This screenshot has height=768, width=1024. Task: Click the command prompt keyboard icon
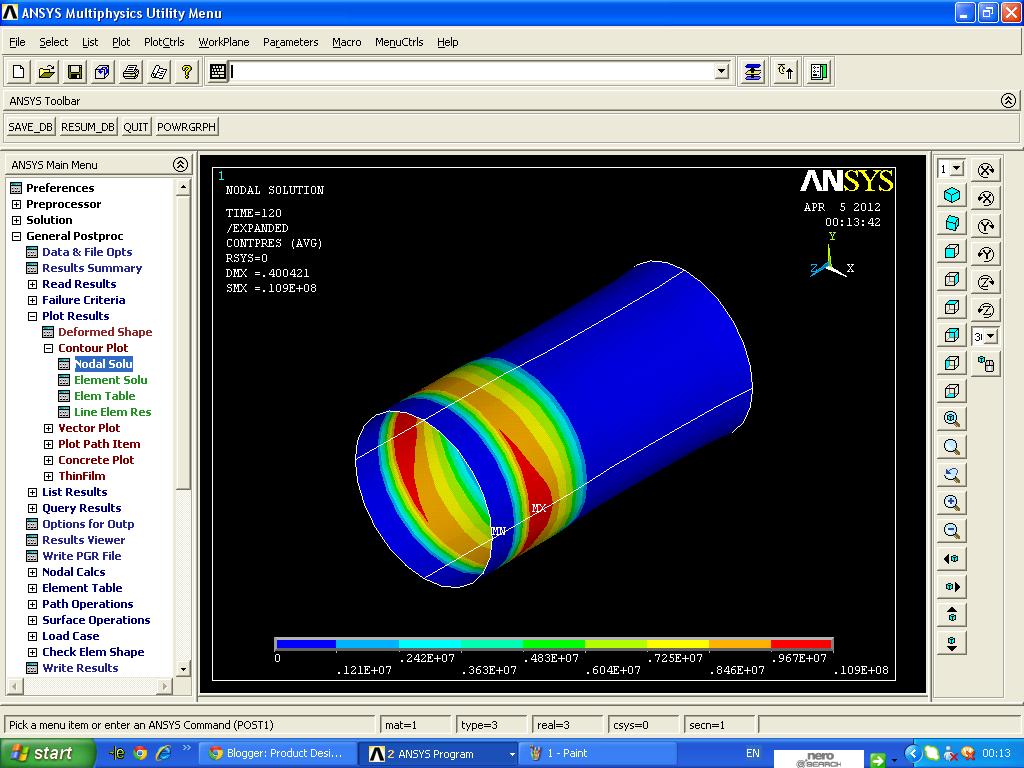217,72
